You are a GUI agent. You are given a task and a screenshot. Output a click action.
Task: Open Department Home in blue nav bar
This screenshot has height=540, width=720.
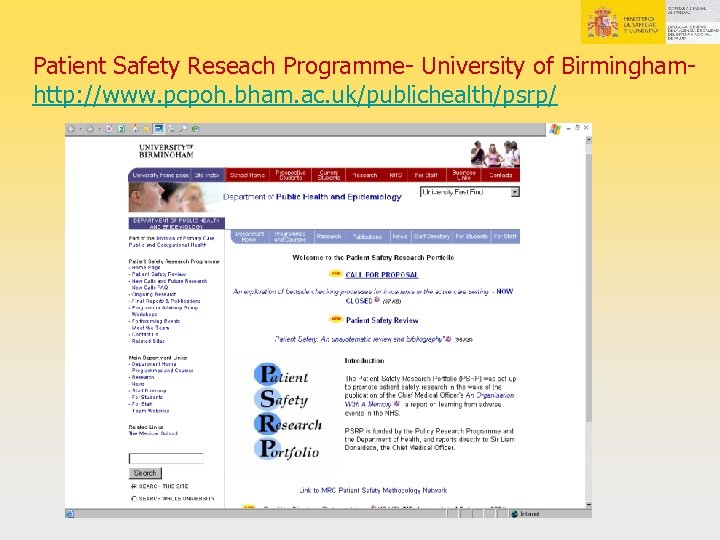pyautogui.click(x=249, y=236)
